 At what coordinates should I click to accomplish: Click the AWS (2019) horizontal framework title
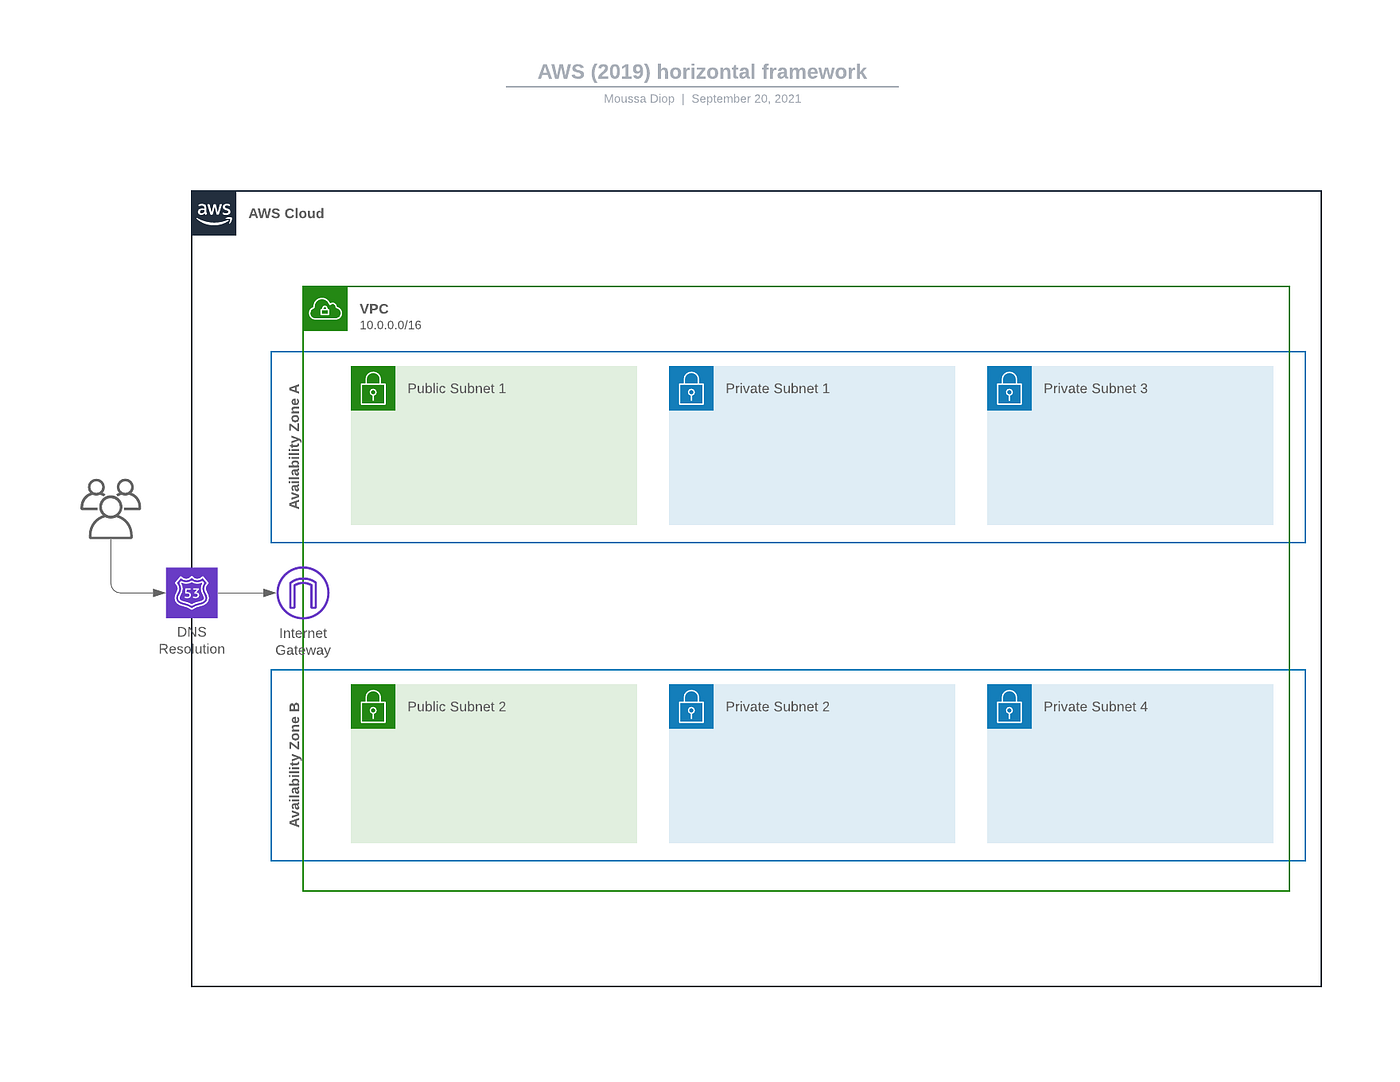point(702,71)
